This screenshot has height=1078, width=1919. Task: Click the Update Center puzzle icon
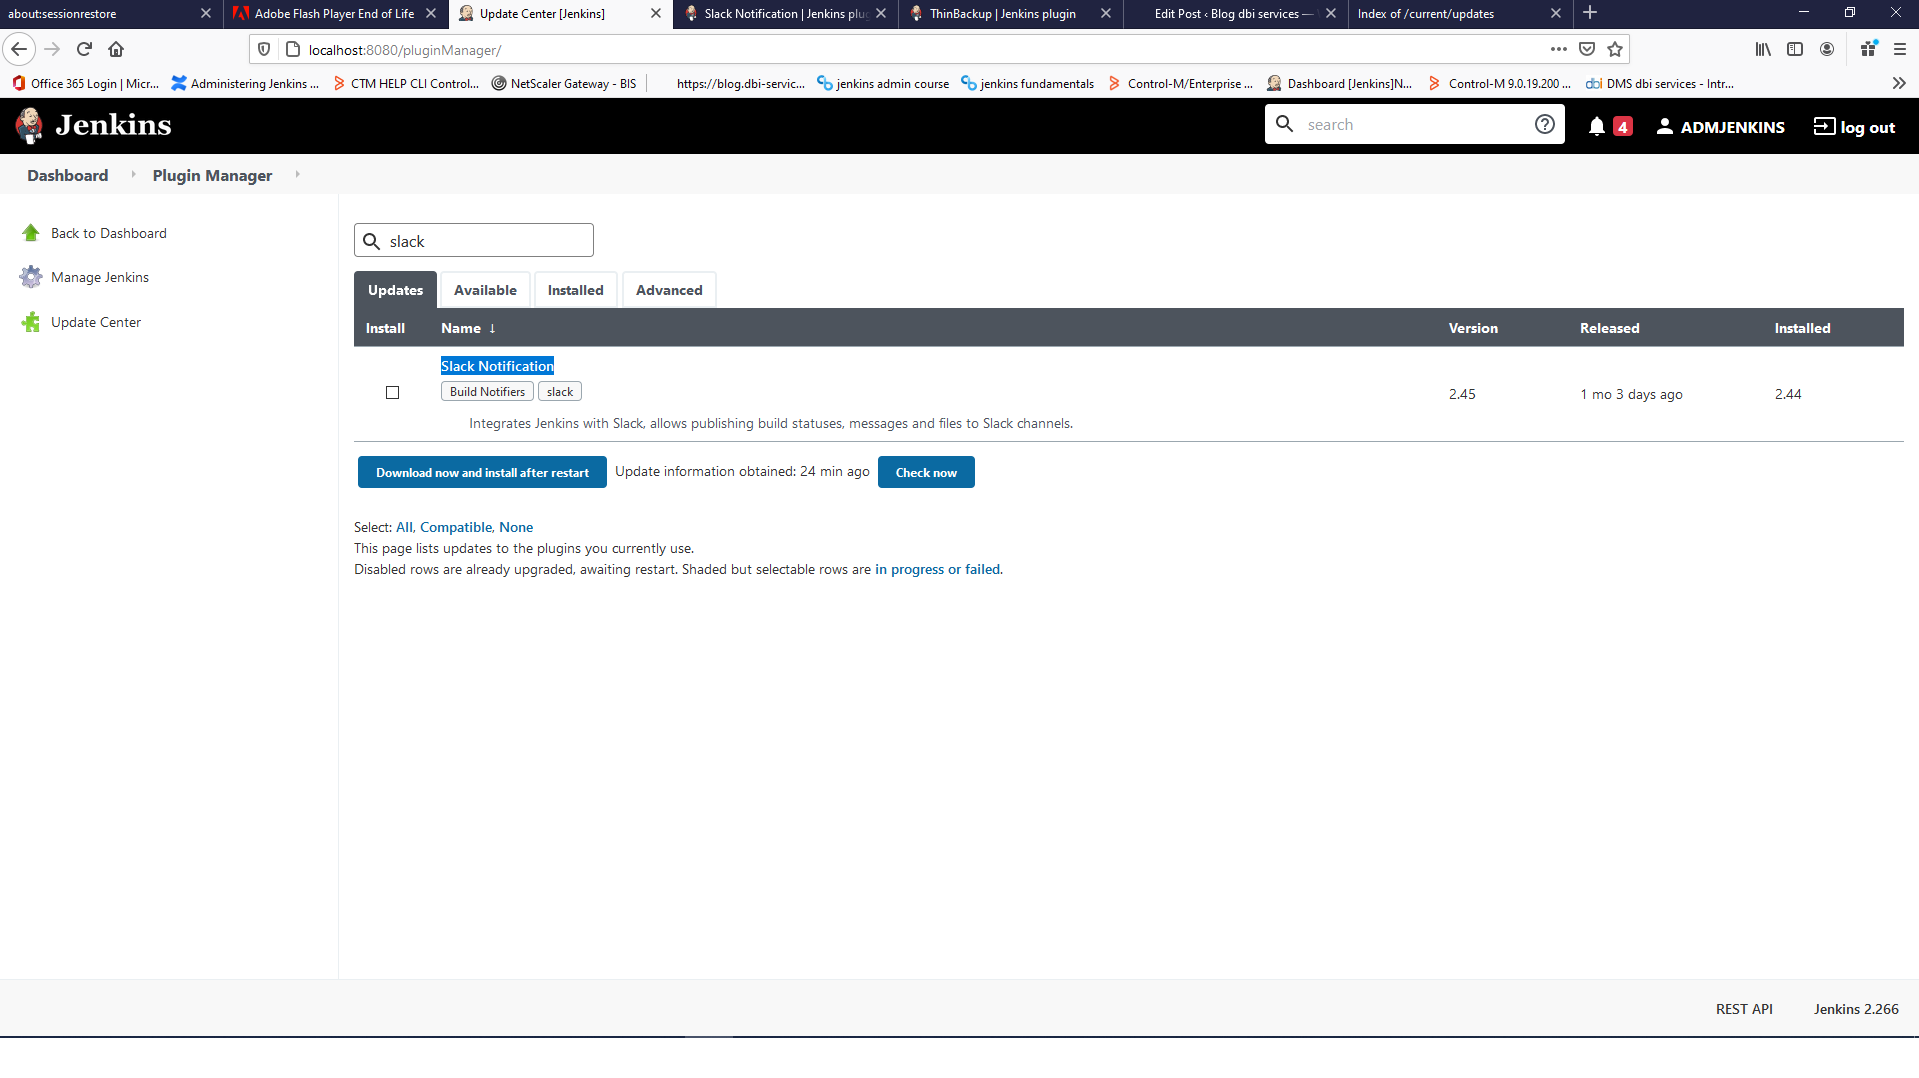point(31,322)
